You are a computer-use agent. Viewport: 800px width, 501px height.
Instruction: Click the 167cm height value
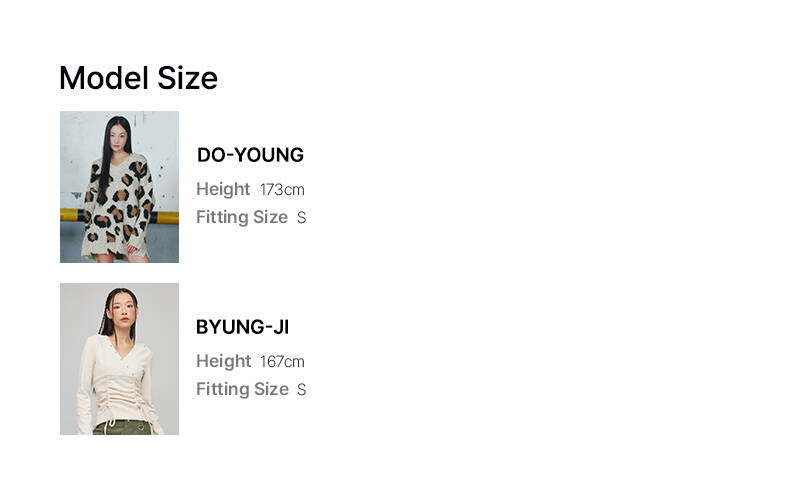click(x=282, y=362)
